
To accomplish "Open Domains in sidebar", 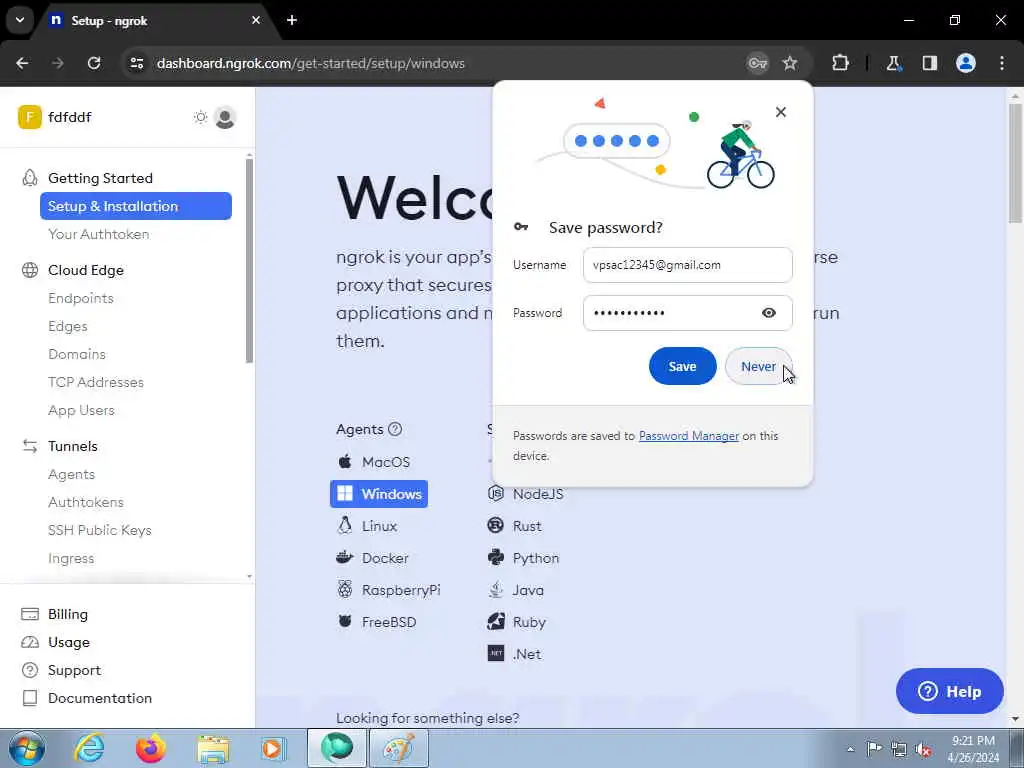I will [77, 355].
